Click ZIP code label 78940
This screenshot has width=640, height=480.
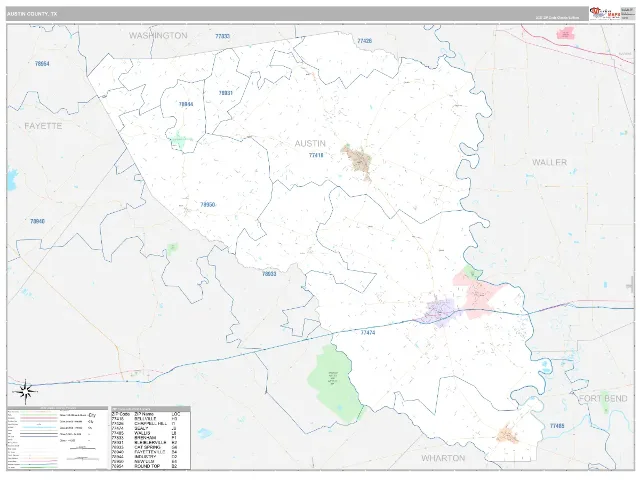point(38,221)
